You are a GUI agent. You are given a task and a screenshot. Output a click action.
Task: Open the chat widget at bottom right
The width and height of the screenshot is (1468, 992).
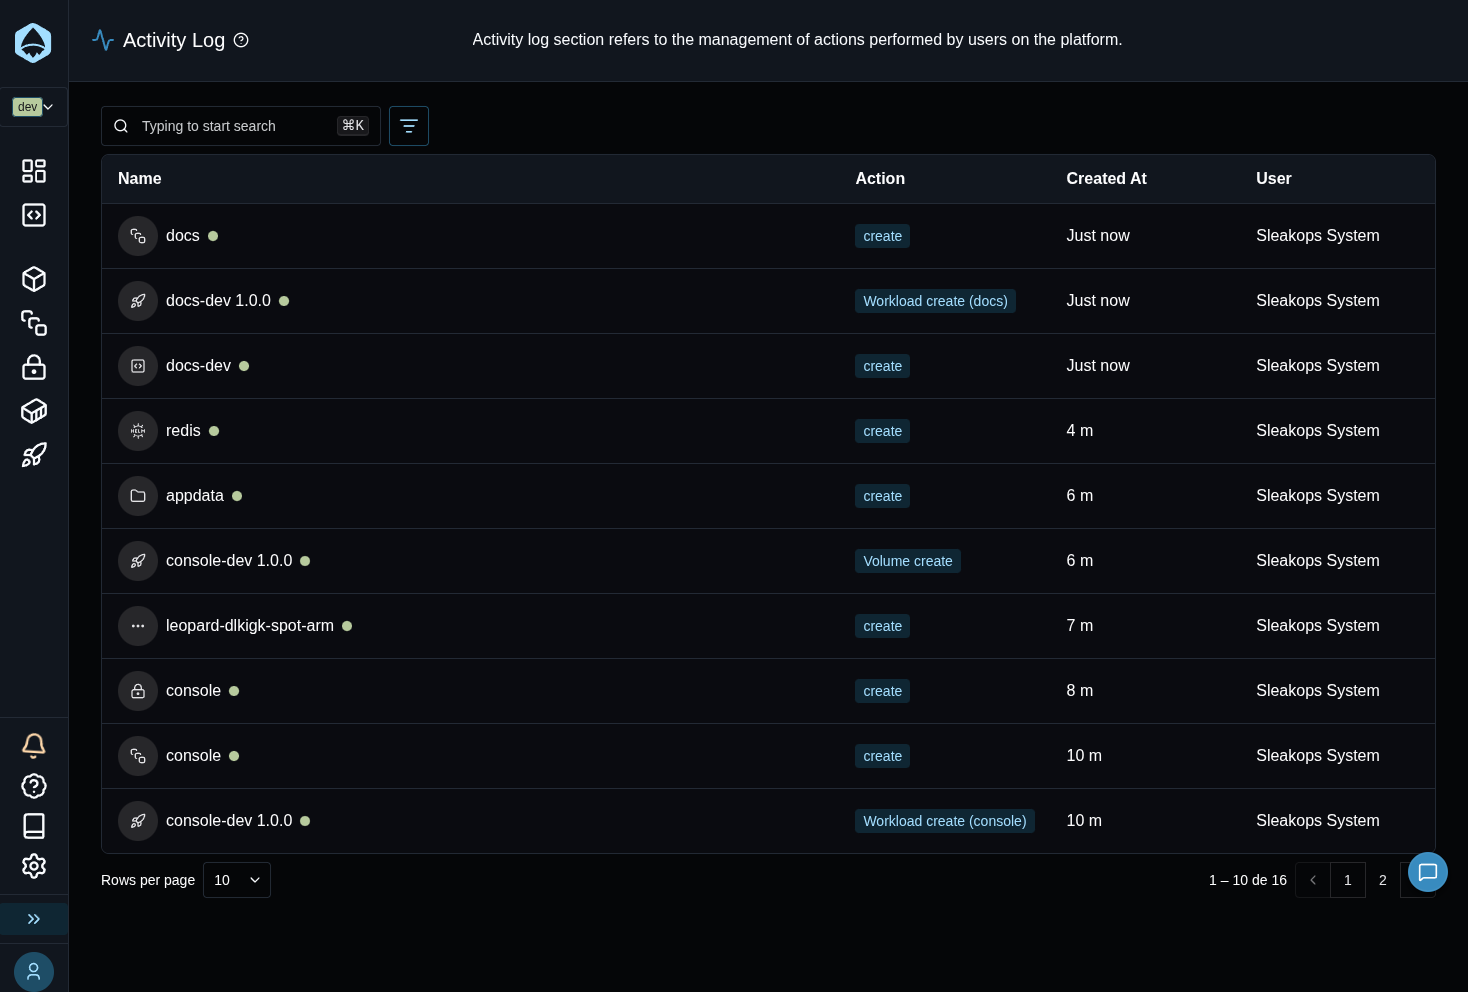[x=1427, y=872]
